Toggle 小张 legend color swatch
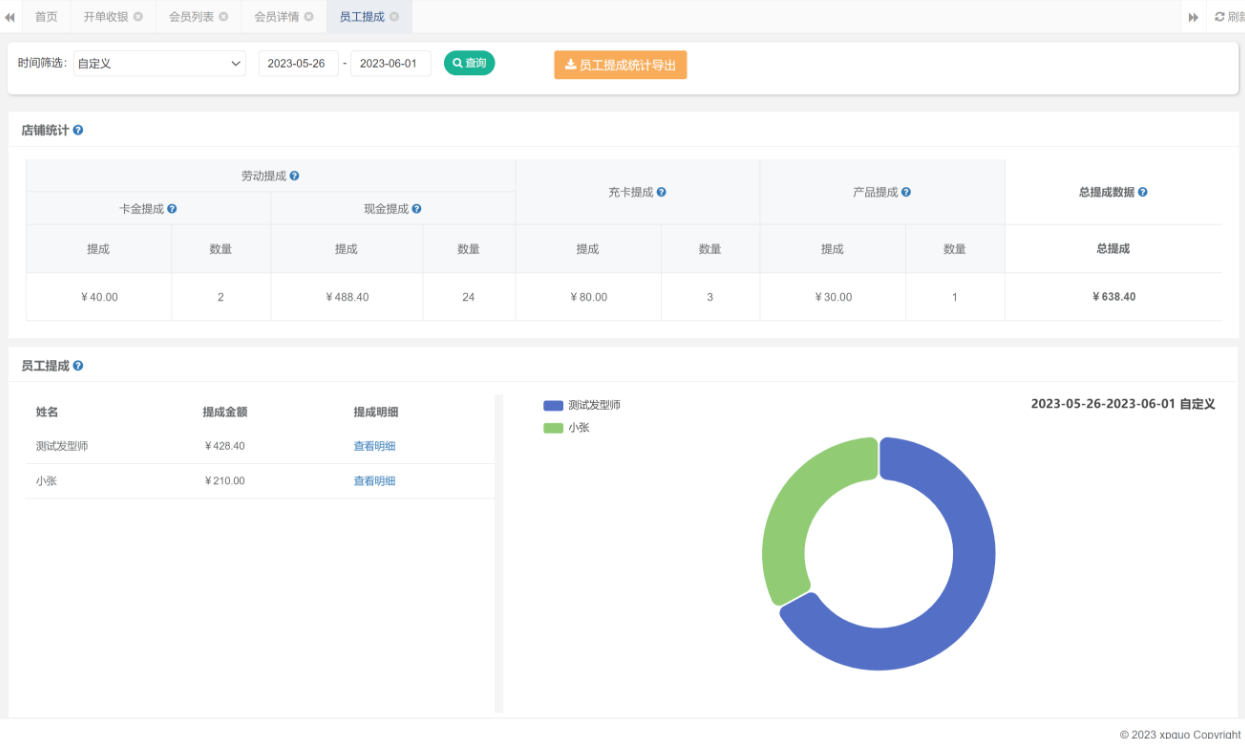The width and height of the screenshot is (1245, 745). tap(553, 428)
